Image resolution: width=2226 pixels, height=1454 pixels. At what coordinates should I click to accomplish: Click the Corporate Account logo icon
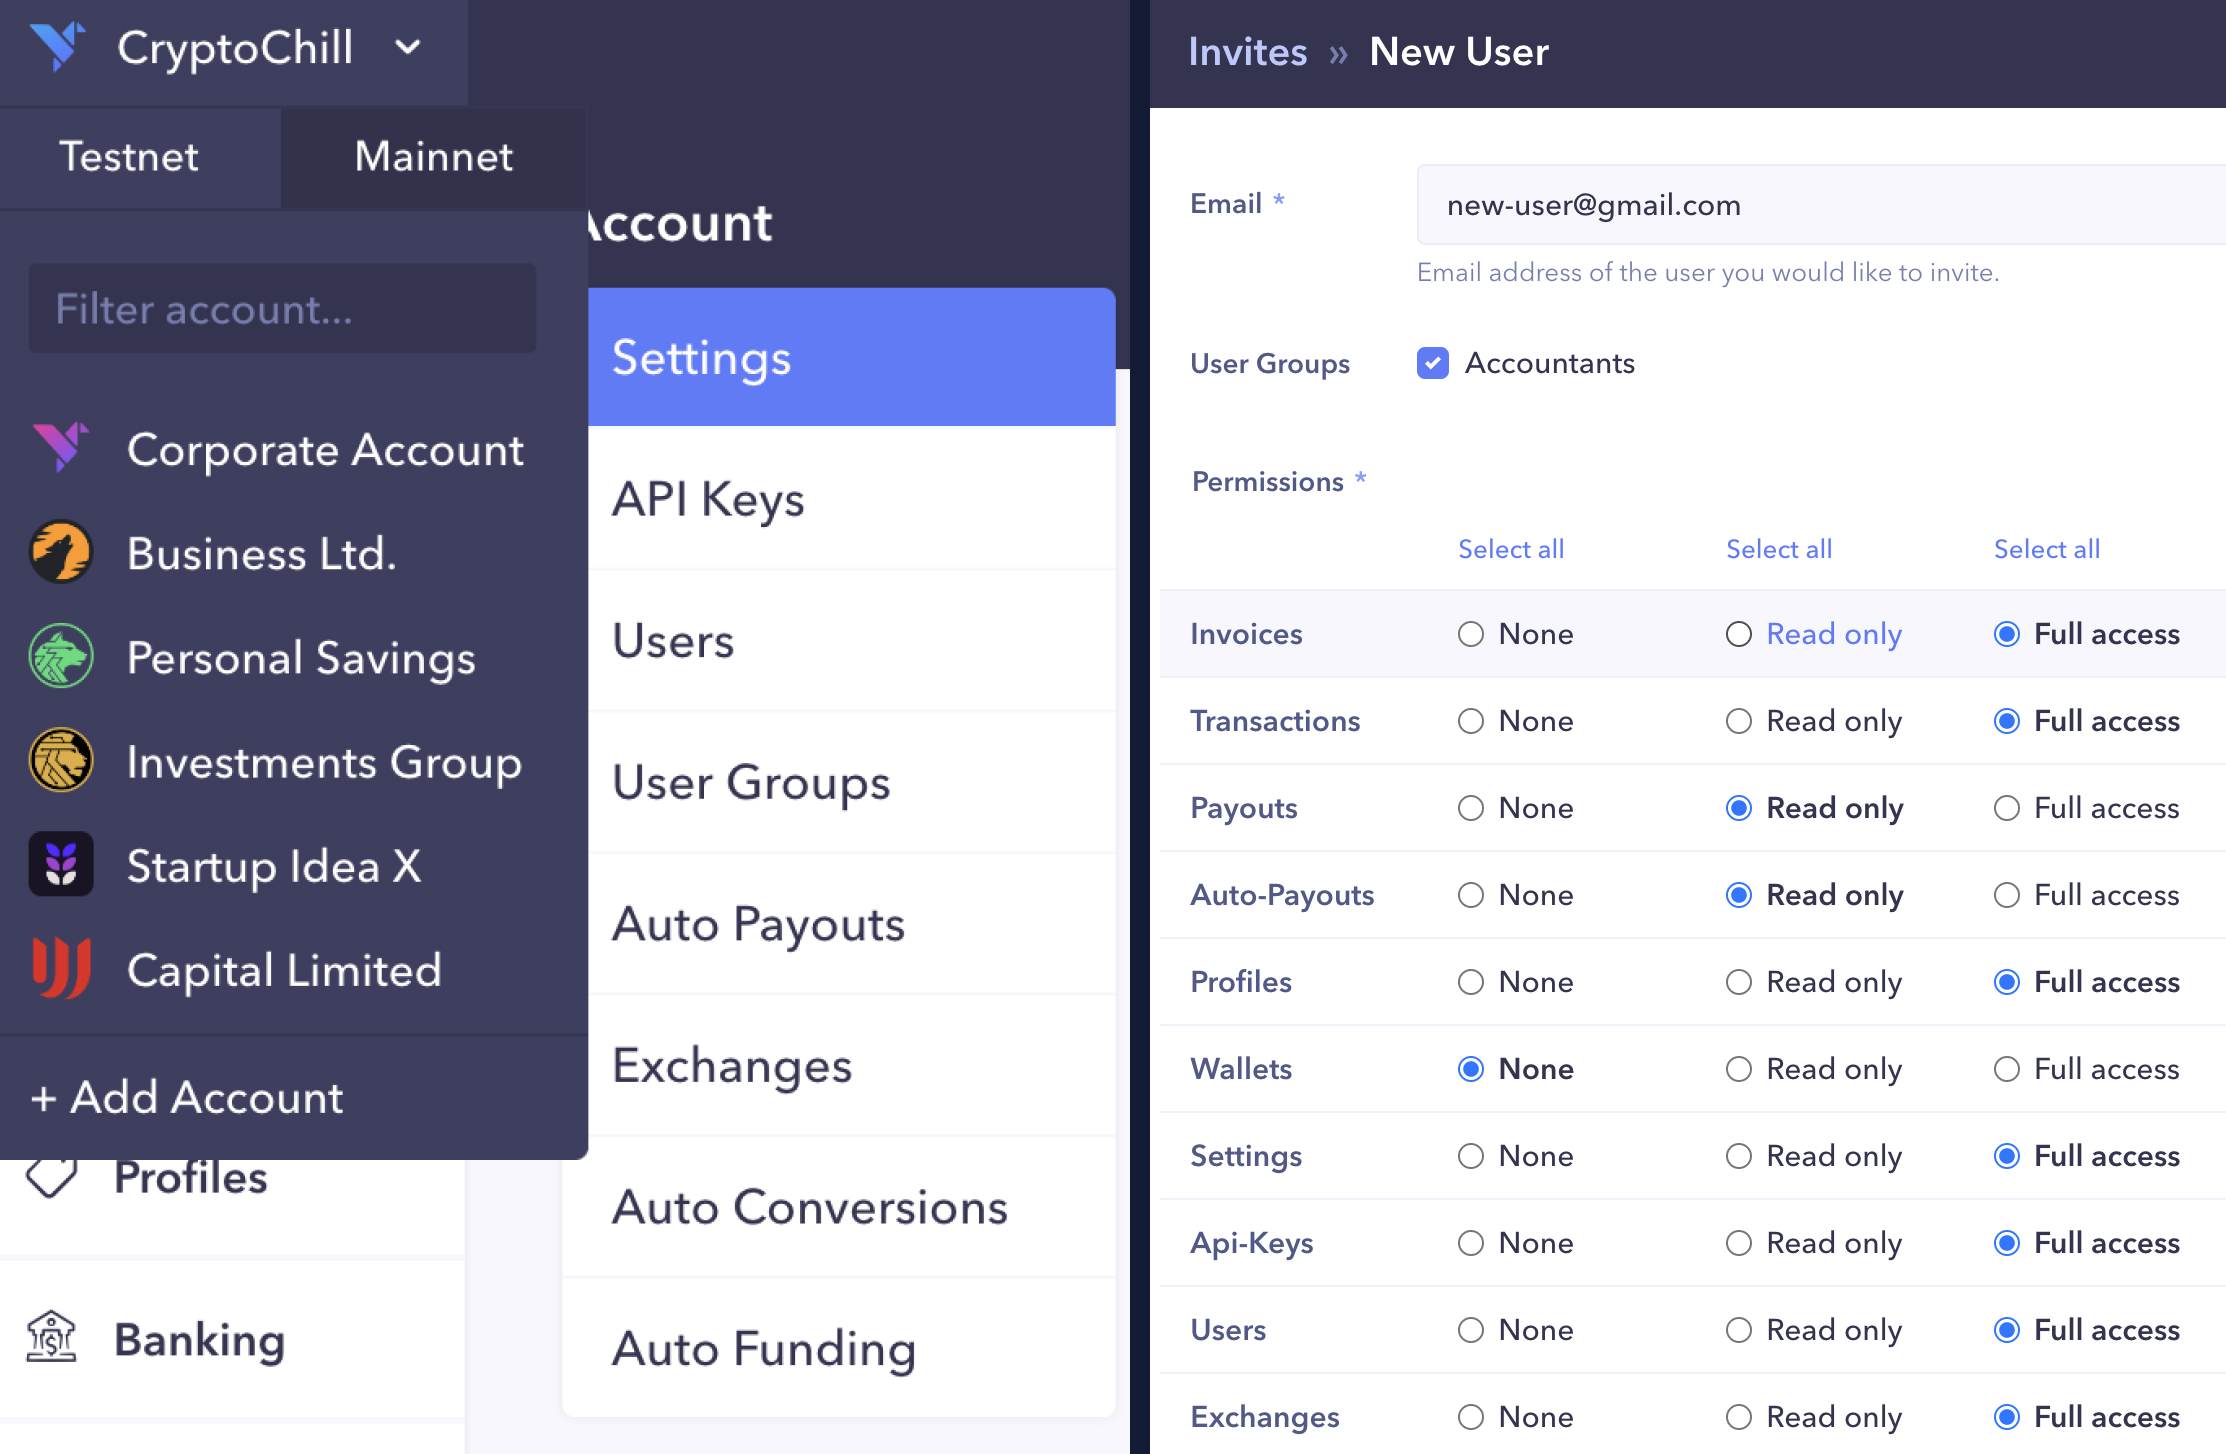tap(60, 448)
